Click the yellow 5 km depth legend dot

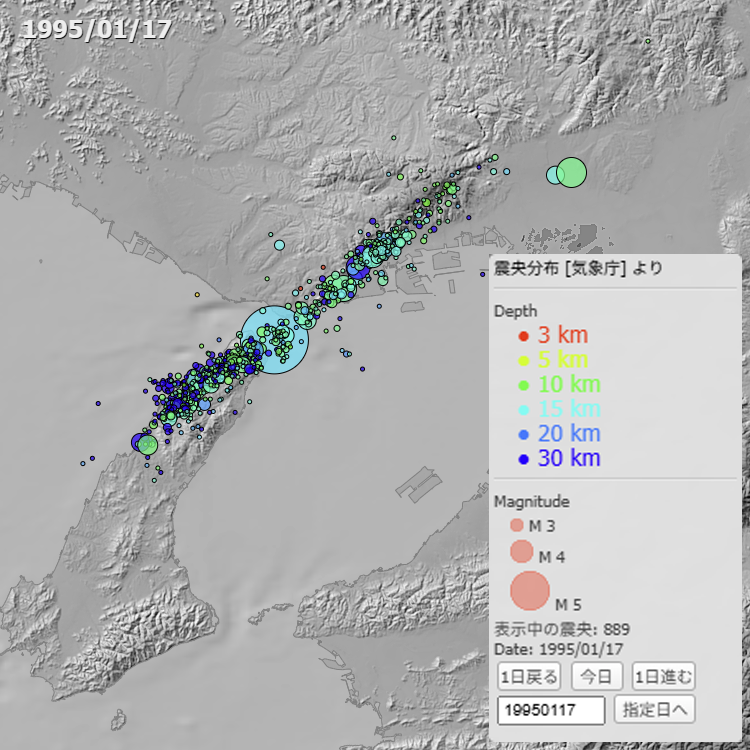point(524,361)
